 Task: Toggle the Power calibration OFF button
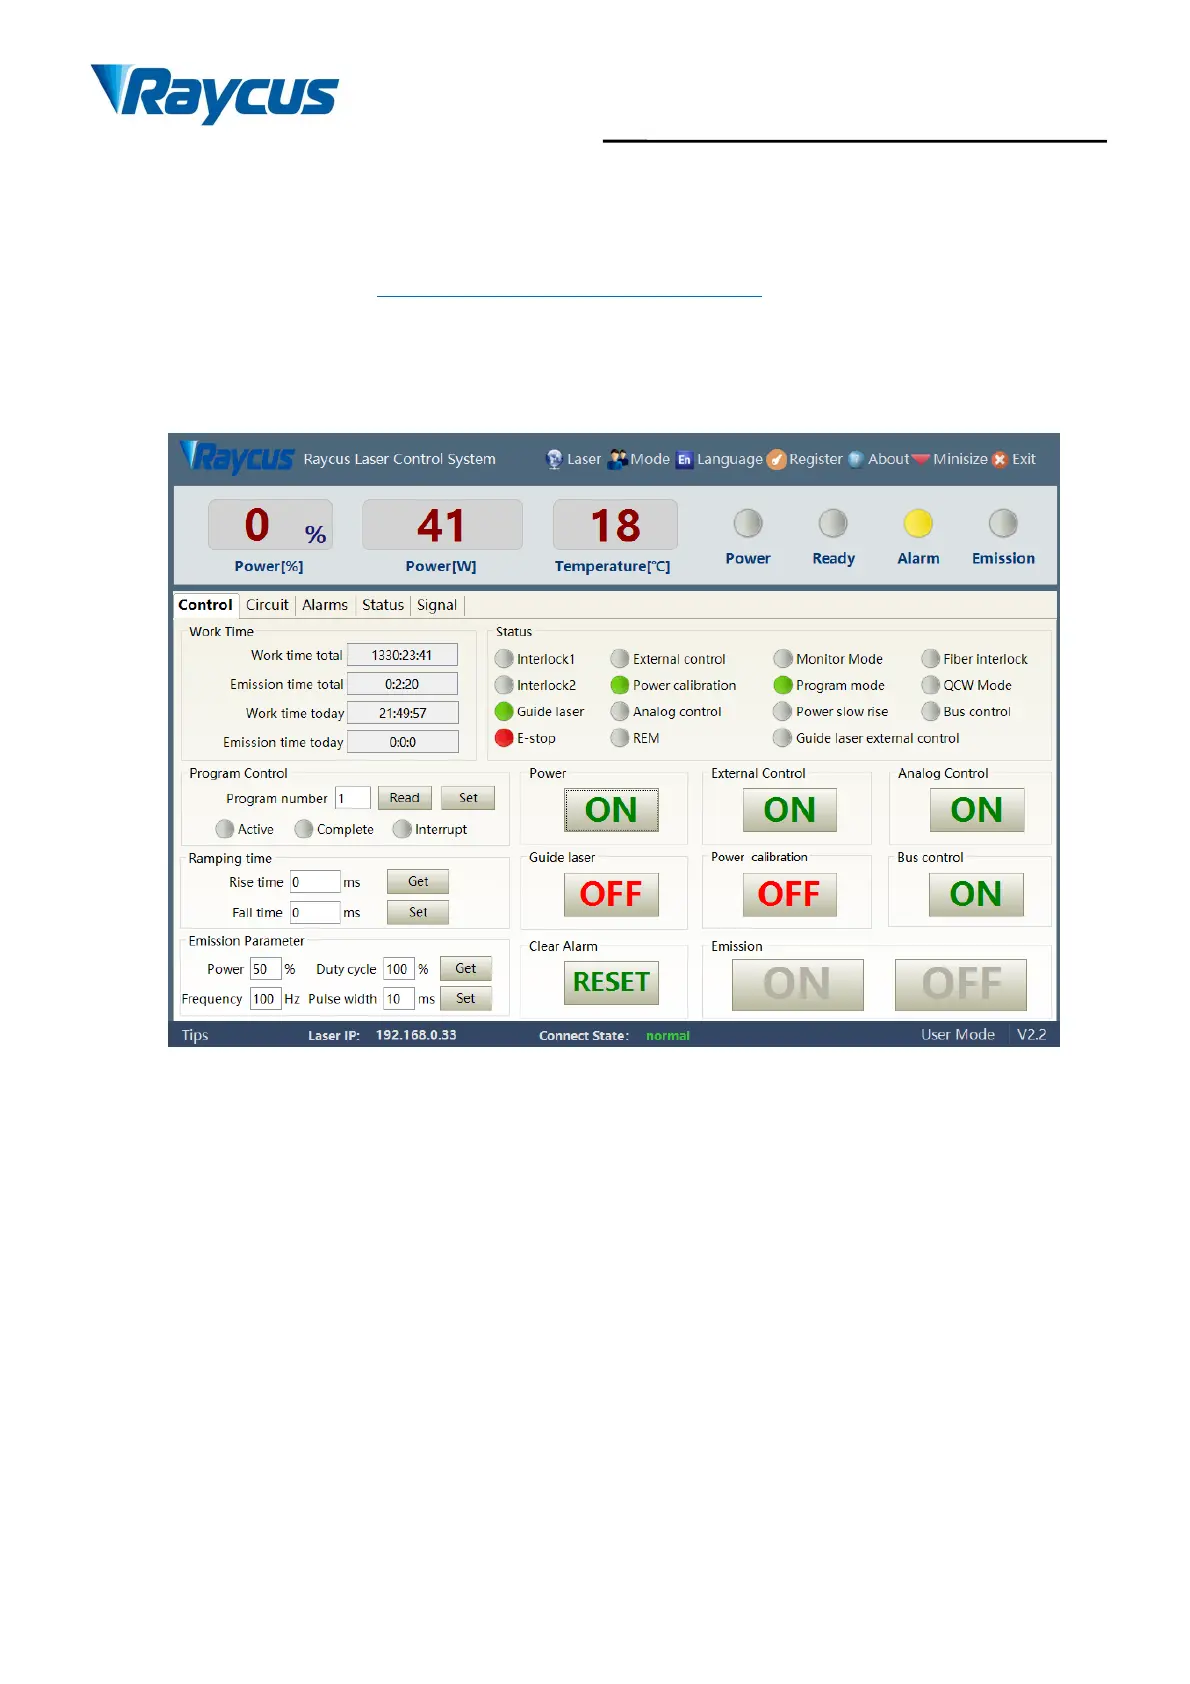(x=790, y=894)
